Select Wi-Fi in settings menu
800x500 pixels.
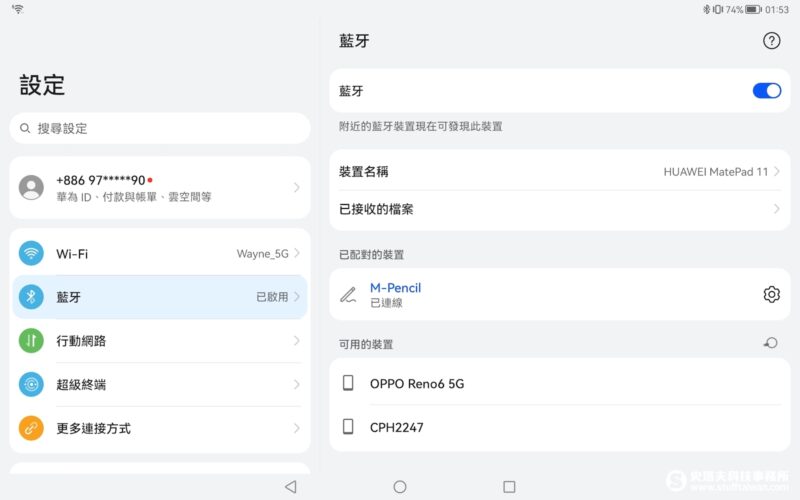coord(160,254)
